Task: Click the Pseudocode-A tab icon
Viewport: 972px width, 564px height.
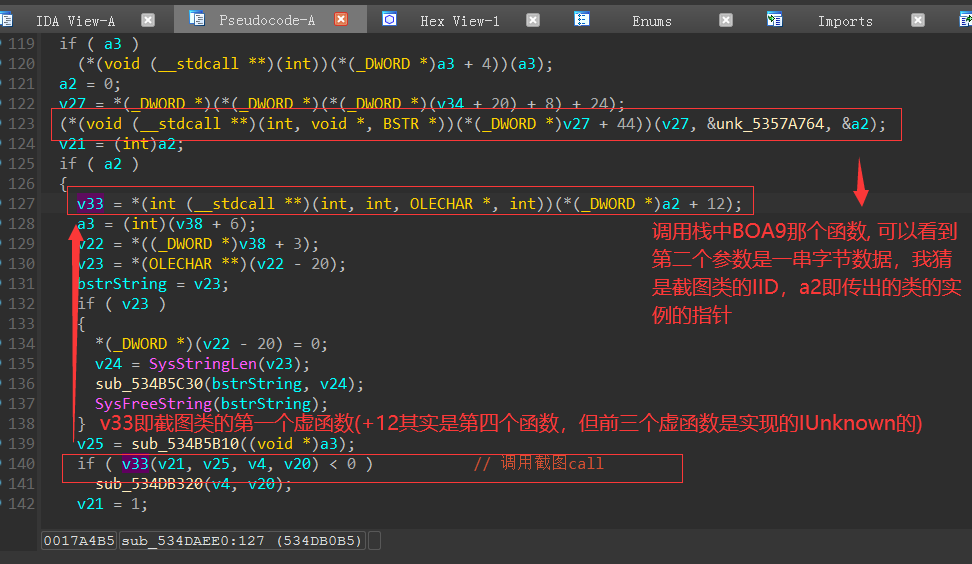Action: tap(197, 19)
